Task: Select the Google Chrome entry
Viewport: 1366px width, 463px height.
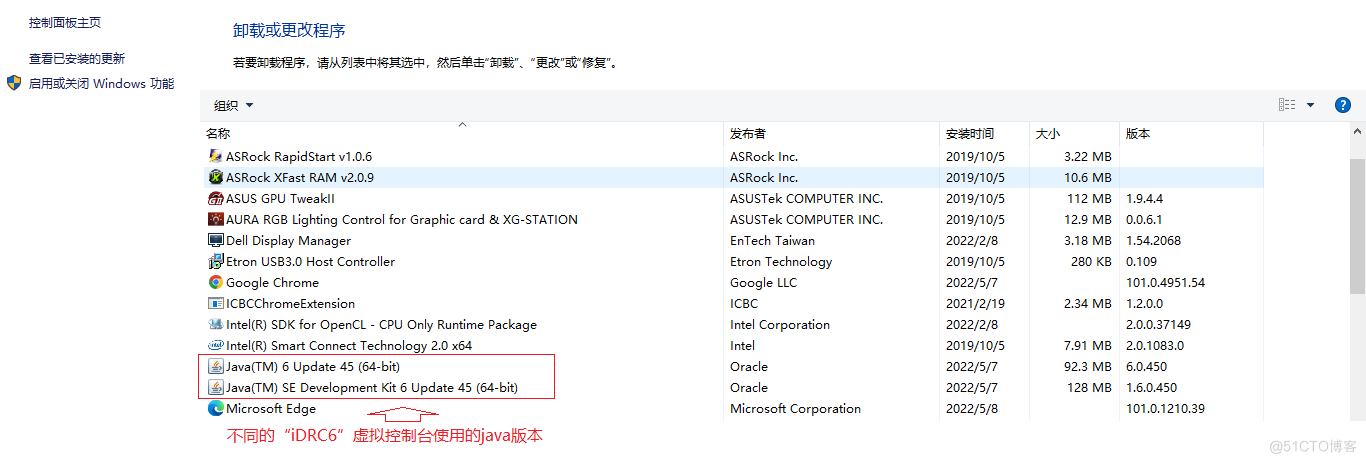Action: coord(733,282)
